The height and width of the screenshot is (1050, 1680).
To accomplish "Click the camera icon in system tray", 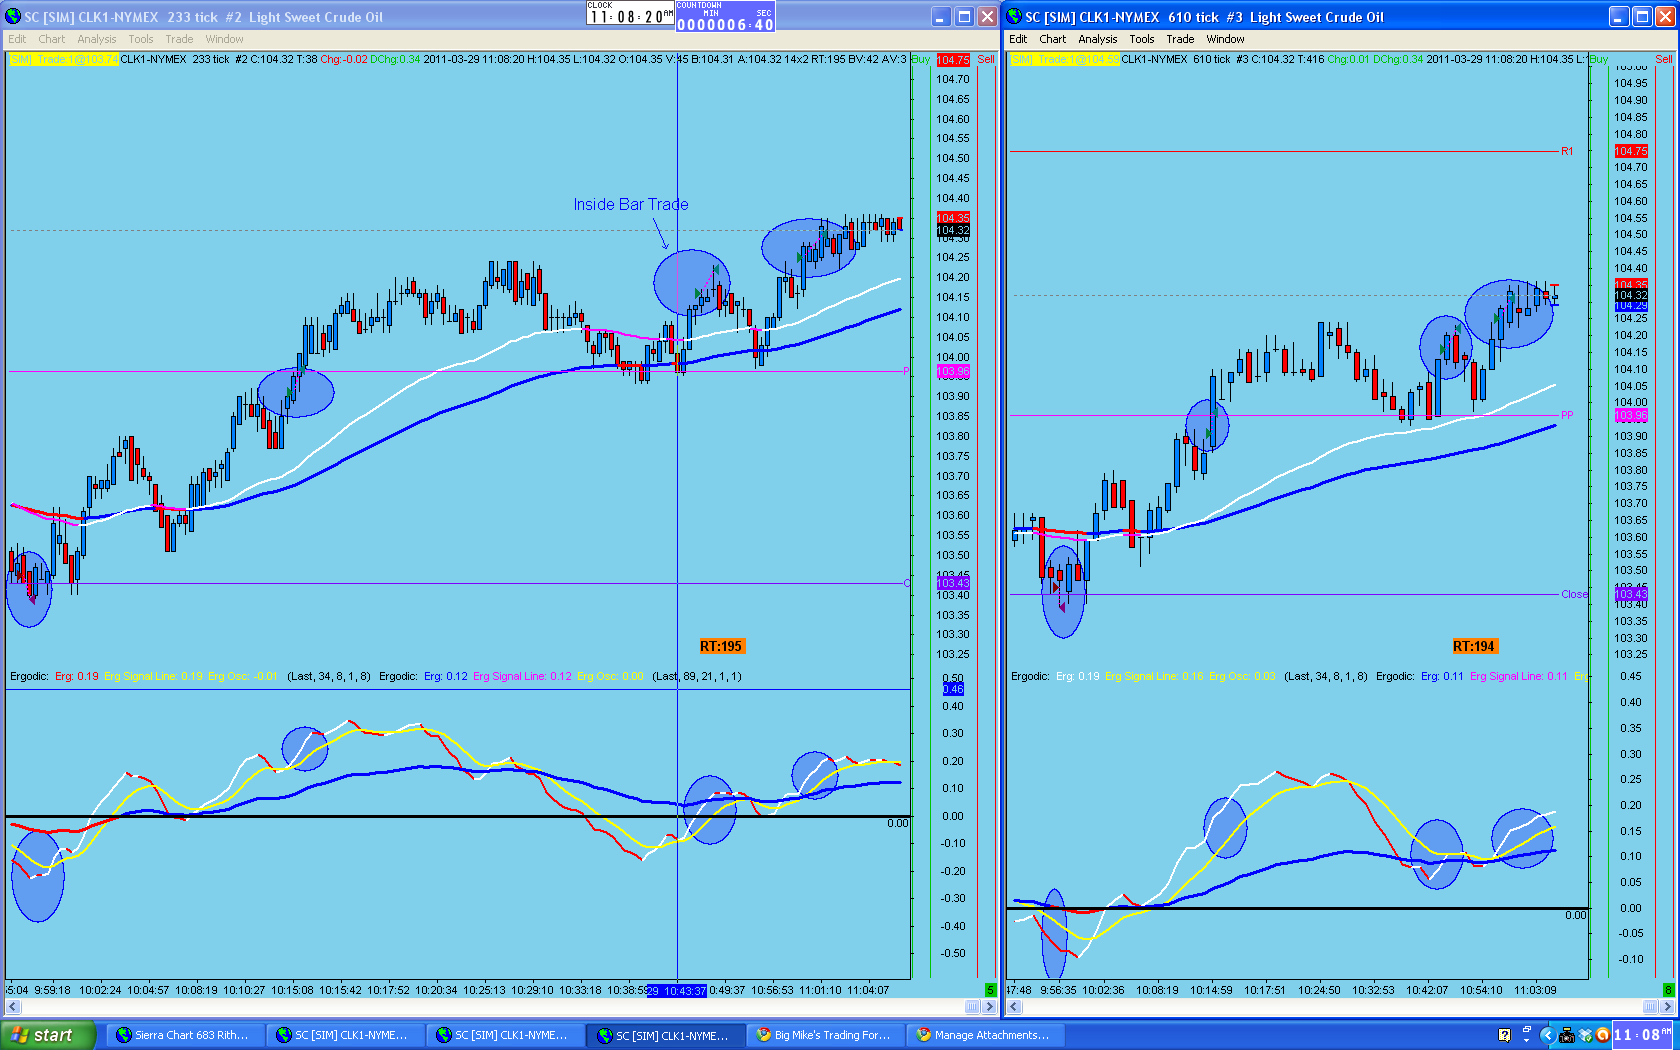I will [x=1566, y=1035].
